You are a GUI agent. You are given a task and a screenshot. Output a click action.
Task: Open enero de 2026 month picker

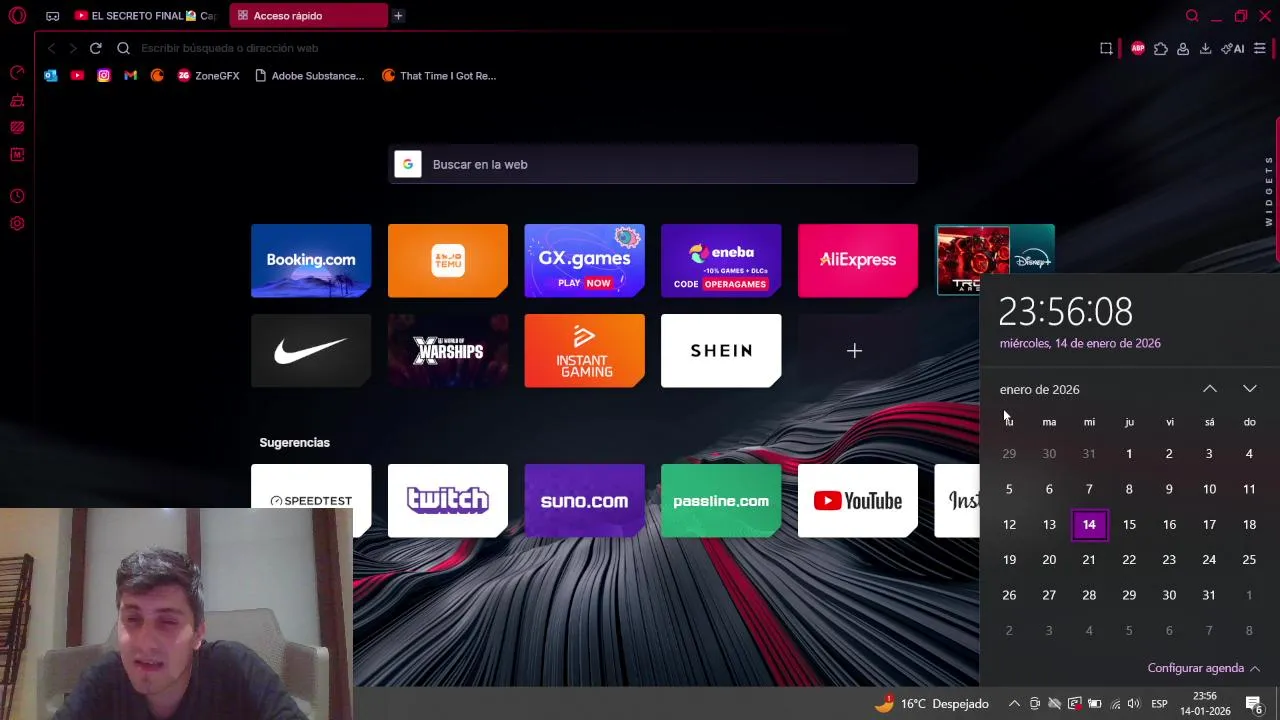[x=1039, y=390]
